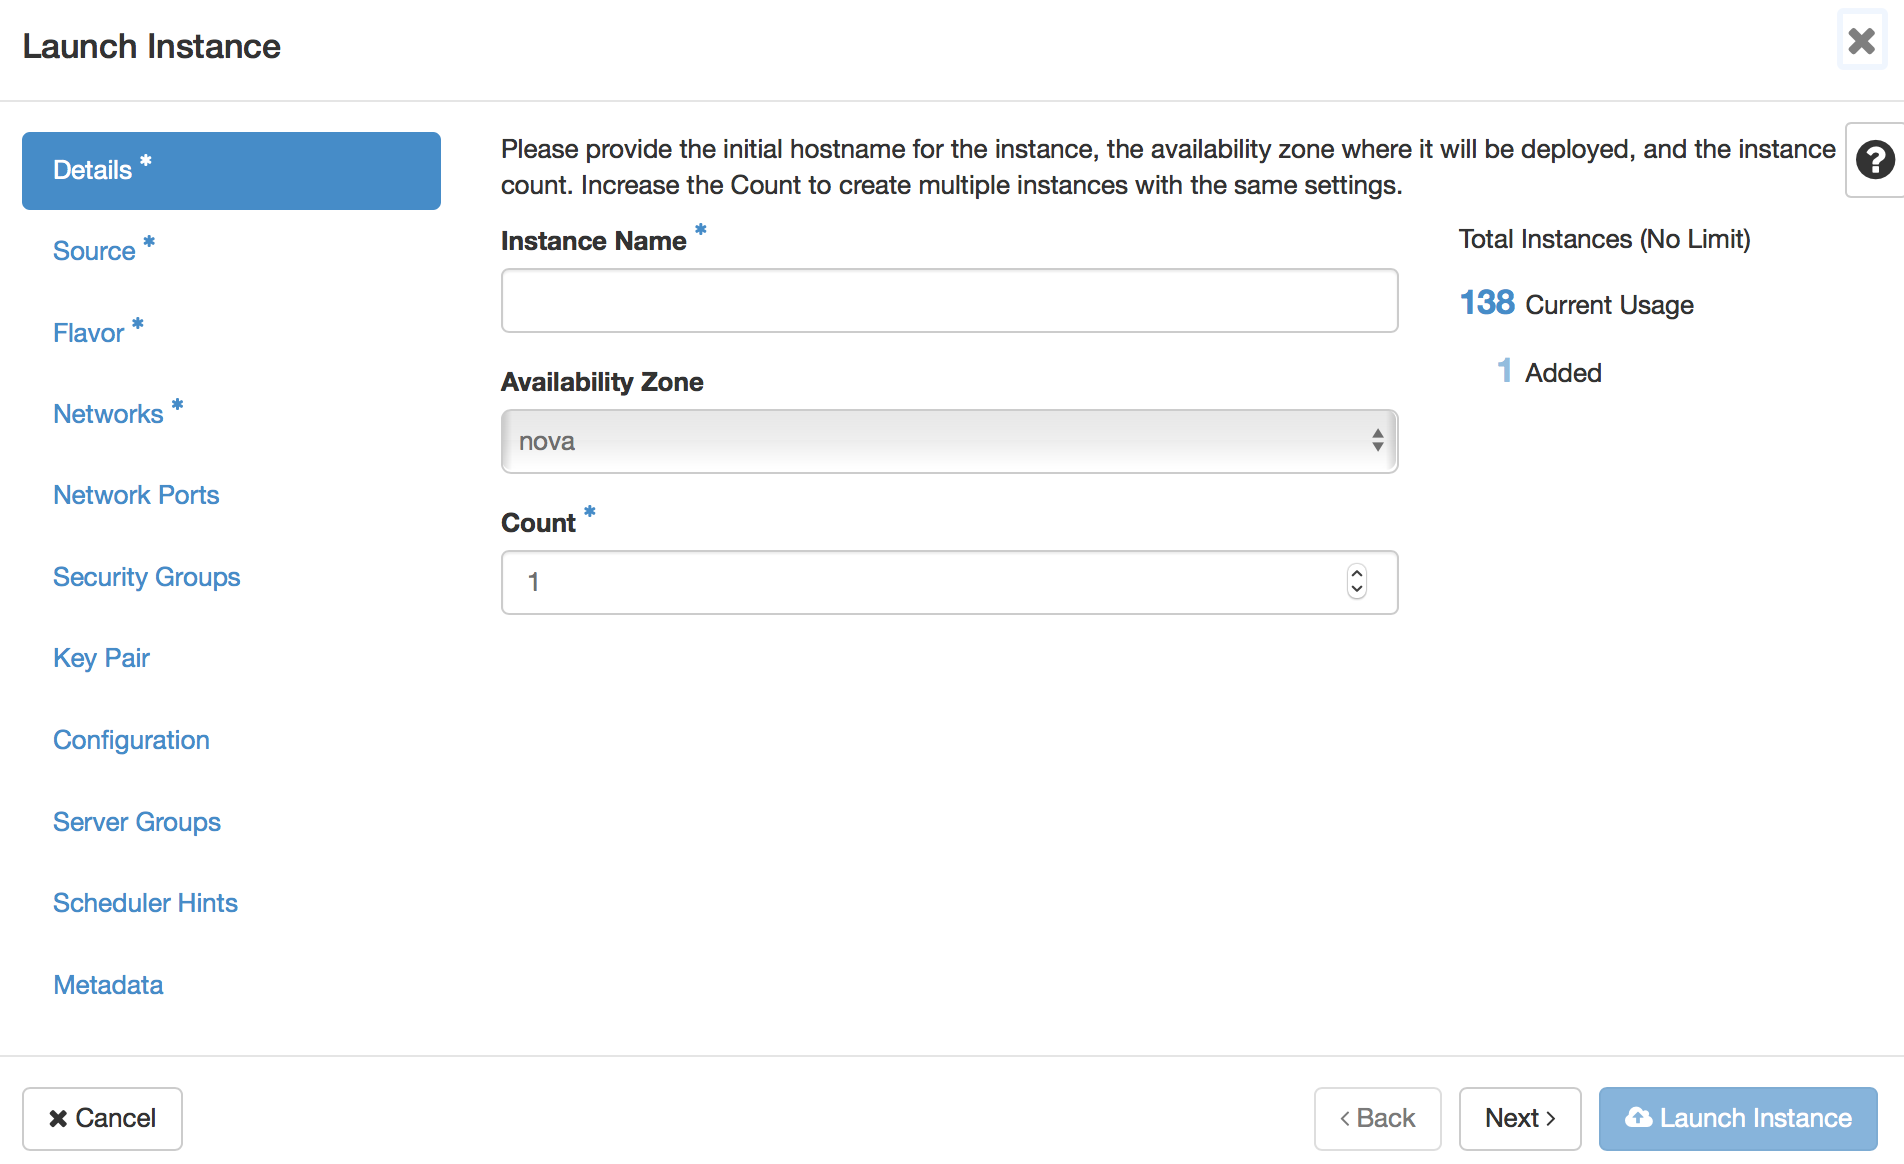Close the Launch Instance dialog

pos(1861,41)
